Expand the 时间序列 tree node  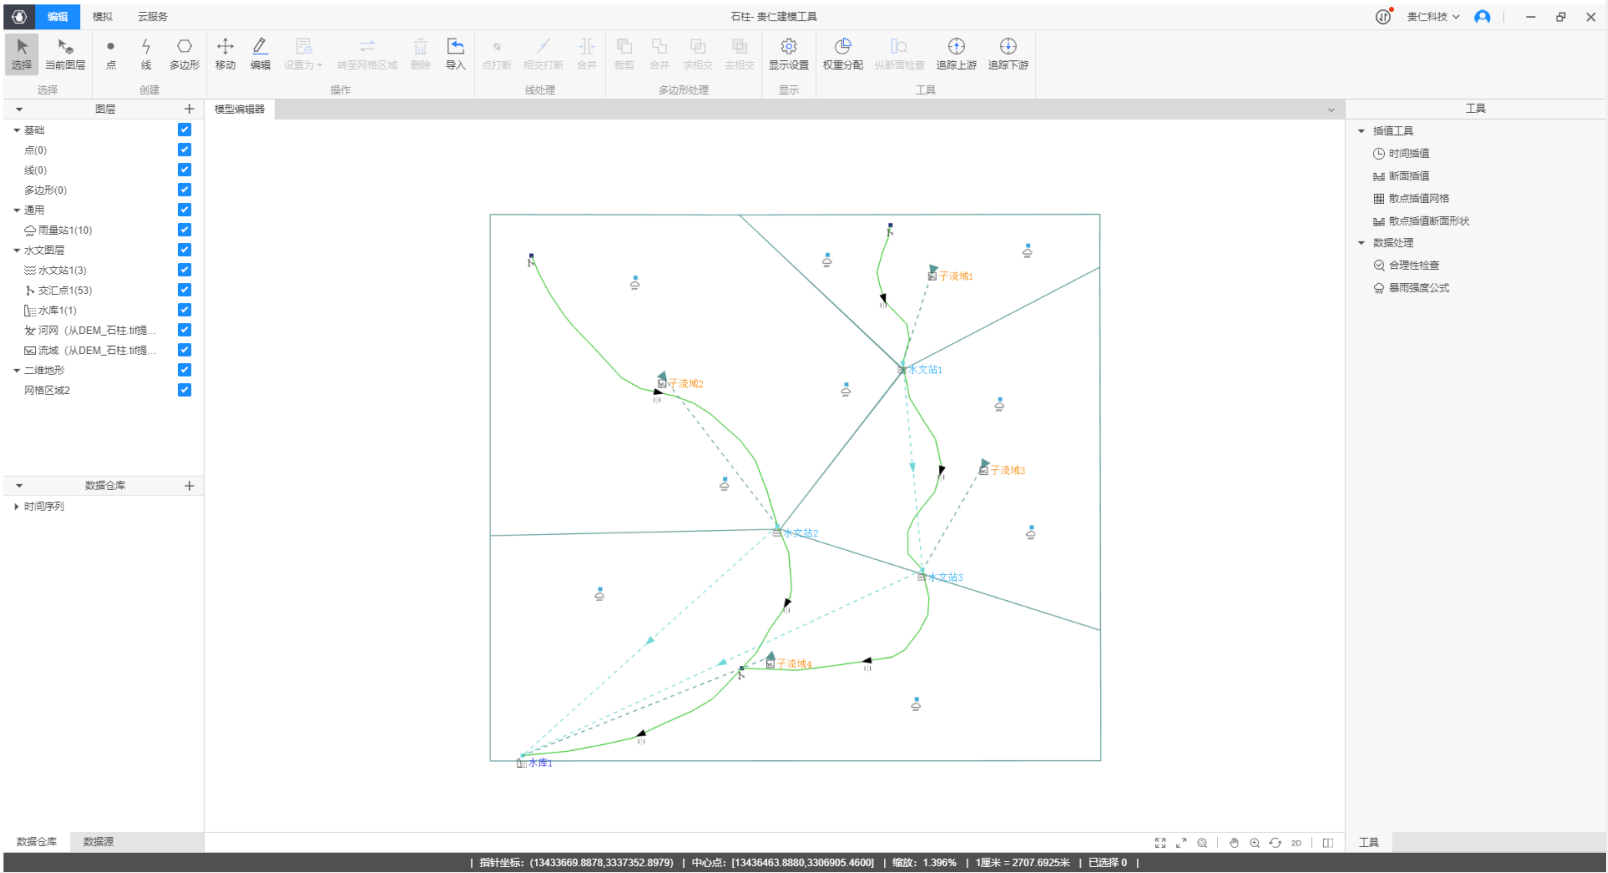17,507
